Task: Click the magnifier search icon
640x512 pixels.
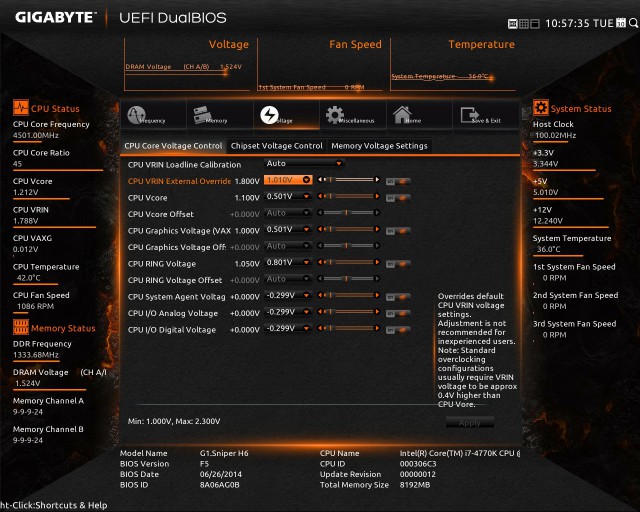Action: 633,23
